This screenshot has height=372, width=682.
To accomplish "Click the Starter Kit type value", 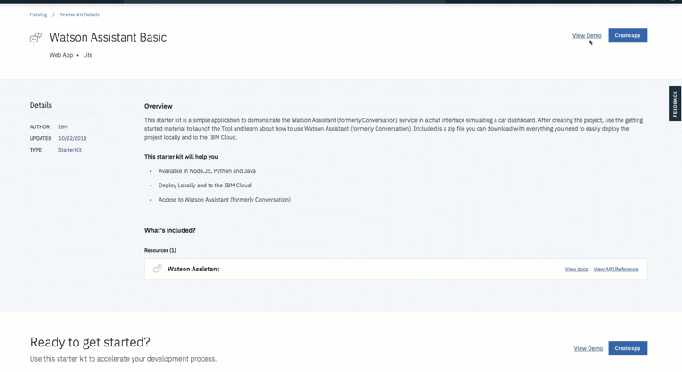I will [70, 150].
